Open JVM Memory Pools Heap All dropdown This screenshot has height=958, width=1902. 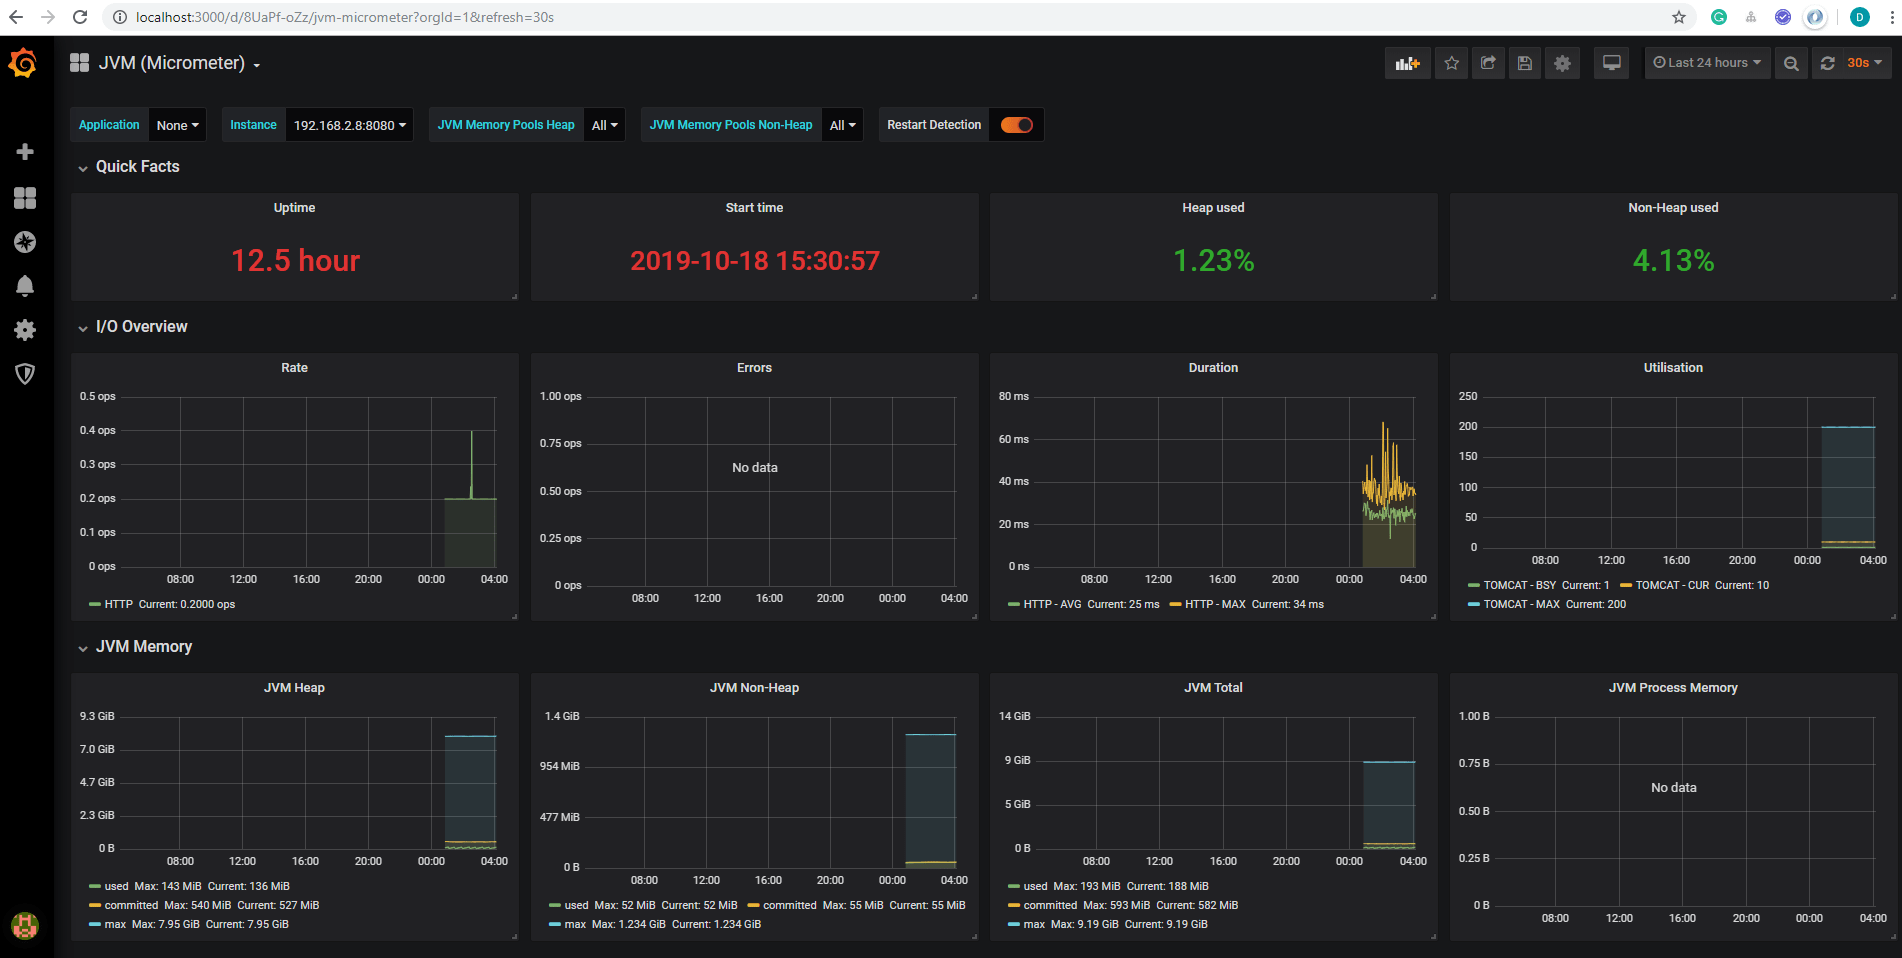coord(604,124)
